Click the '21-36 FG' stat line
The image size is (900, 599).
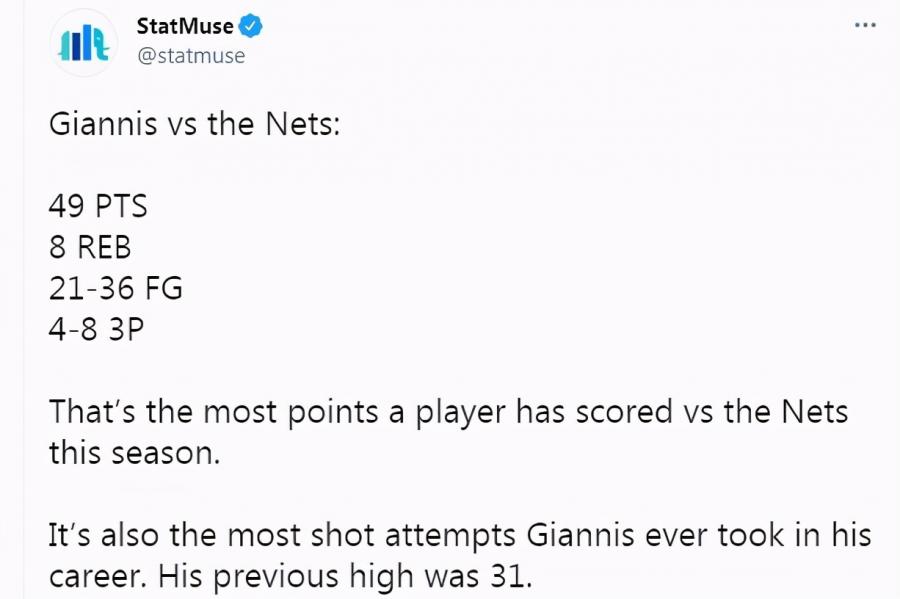[x=116, y=288]
